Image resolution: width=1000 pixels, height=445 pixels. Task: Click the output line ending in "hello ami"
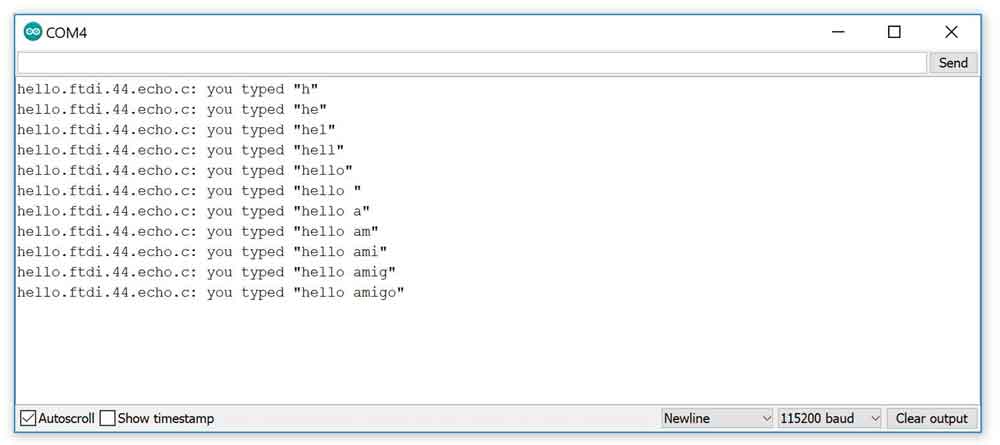201,252
